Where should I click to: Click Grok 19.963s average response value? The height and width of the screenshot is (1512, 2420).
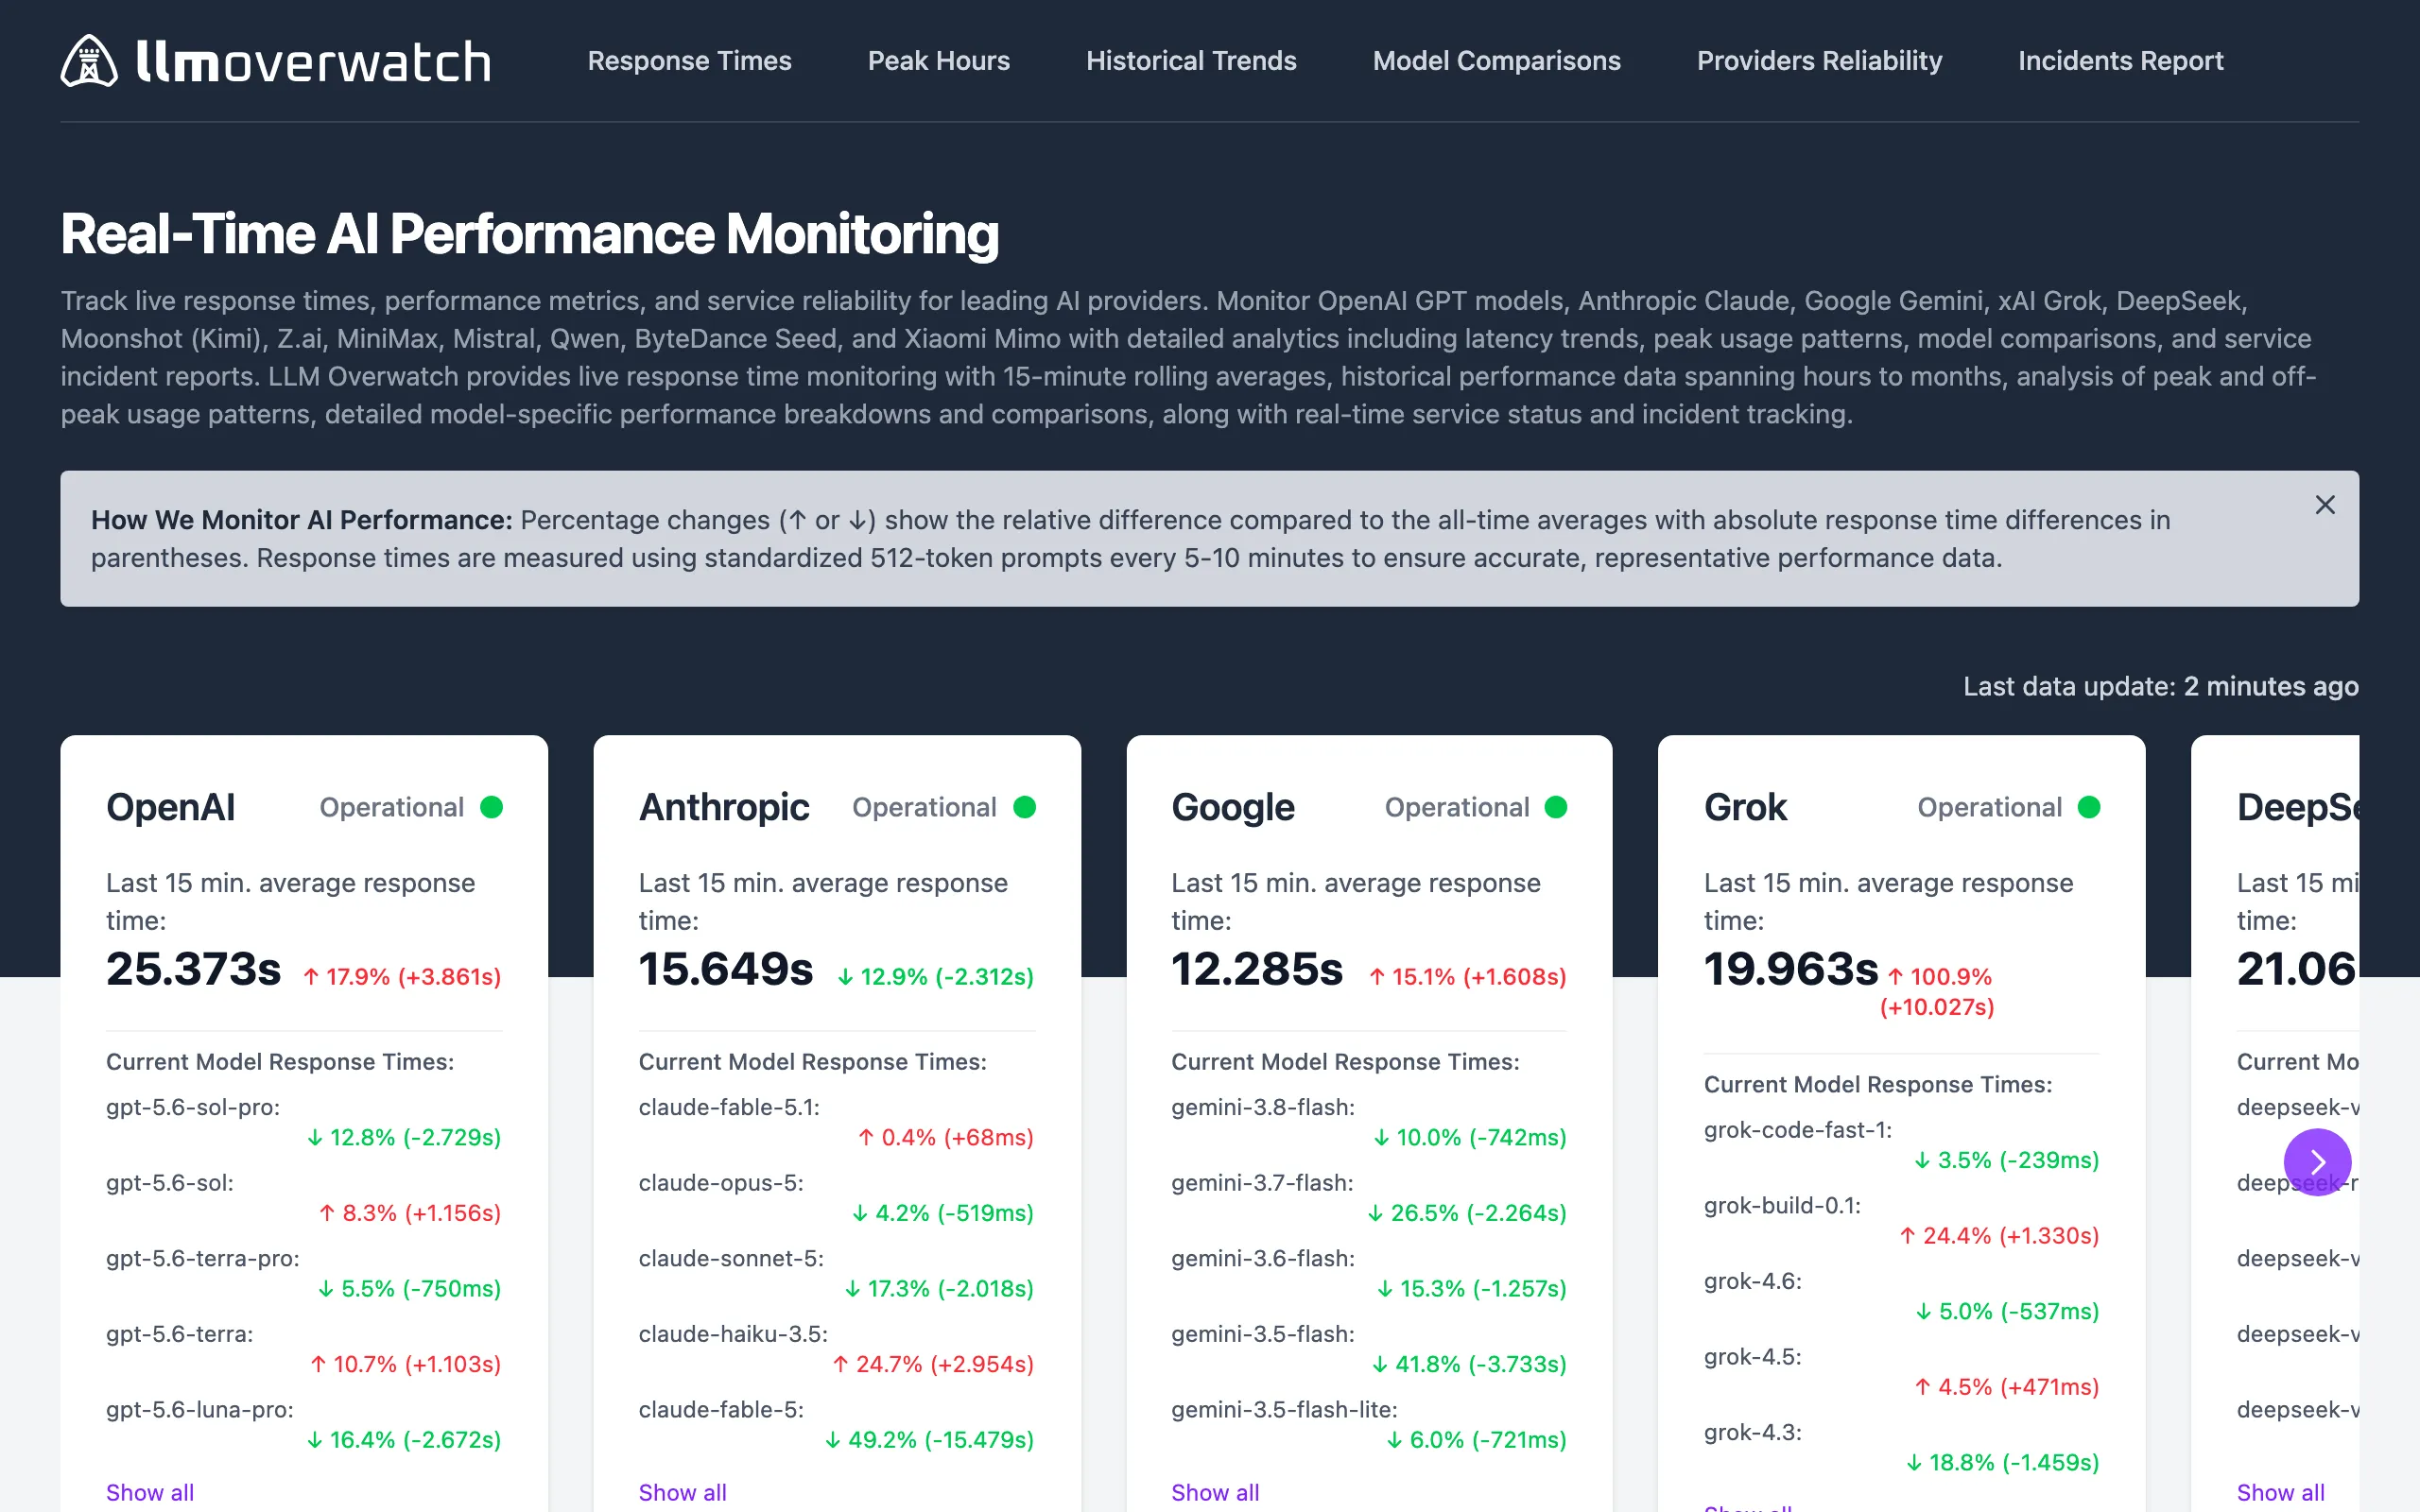(x=1791, y=968)
